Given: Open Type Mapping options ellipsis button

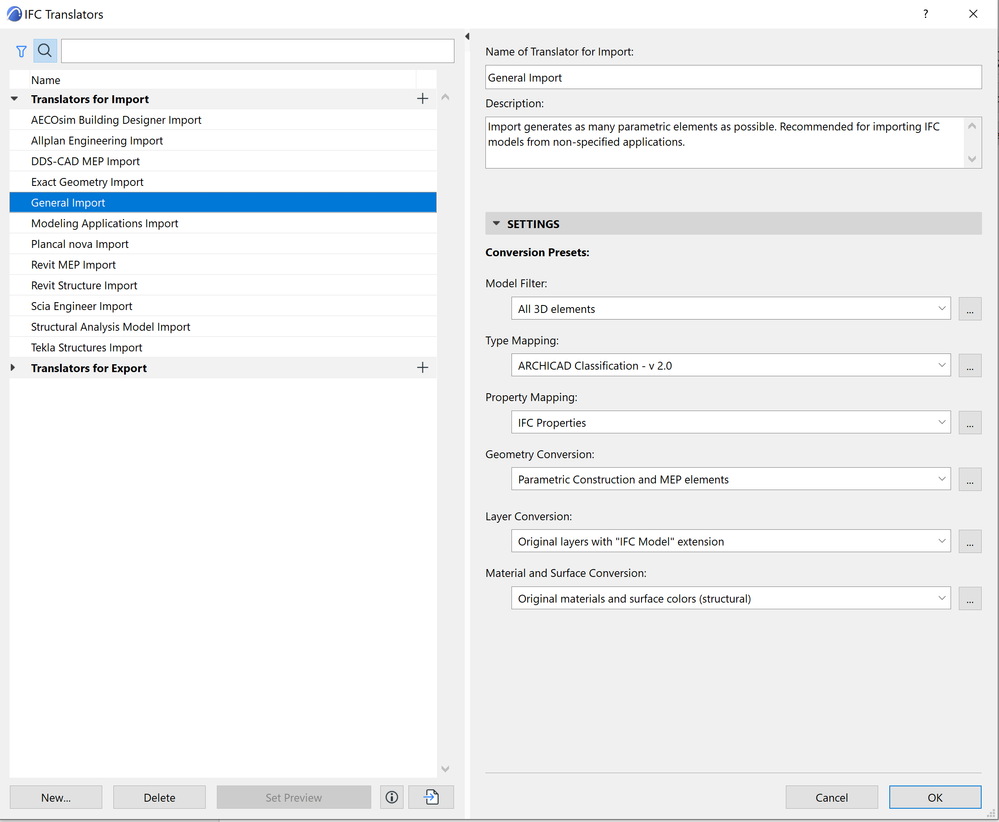Looking at the screenshot, I should pos(970,366).
